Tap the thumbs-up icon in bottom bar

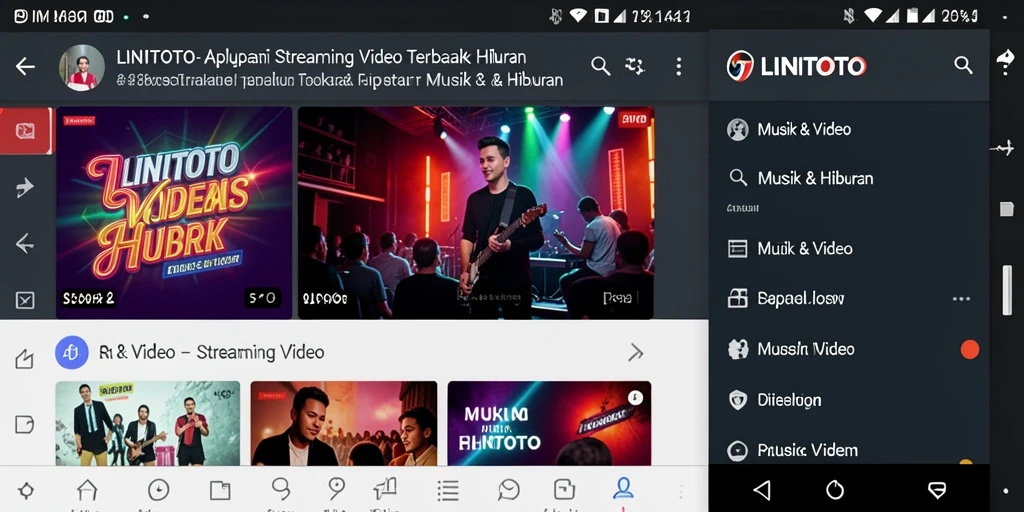pos(385,488)
